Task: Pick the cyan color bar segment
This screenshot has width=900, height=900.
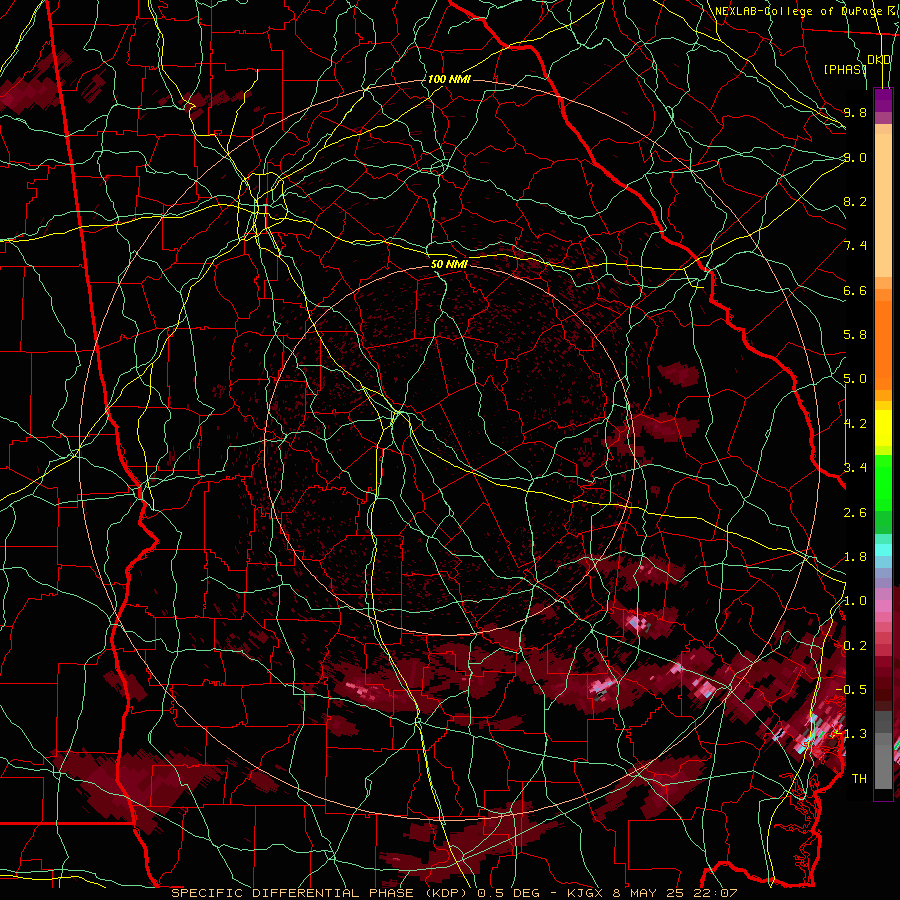Action: click(883, 550)
